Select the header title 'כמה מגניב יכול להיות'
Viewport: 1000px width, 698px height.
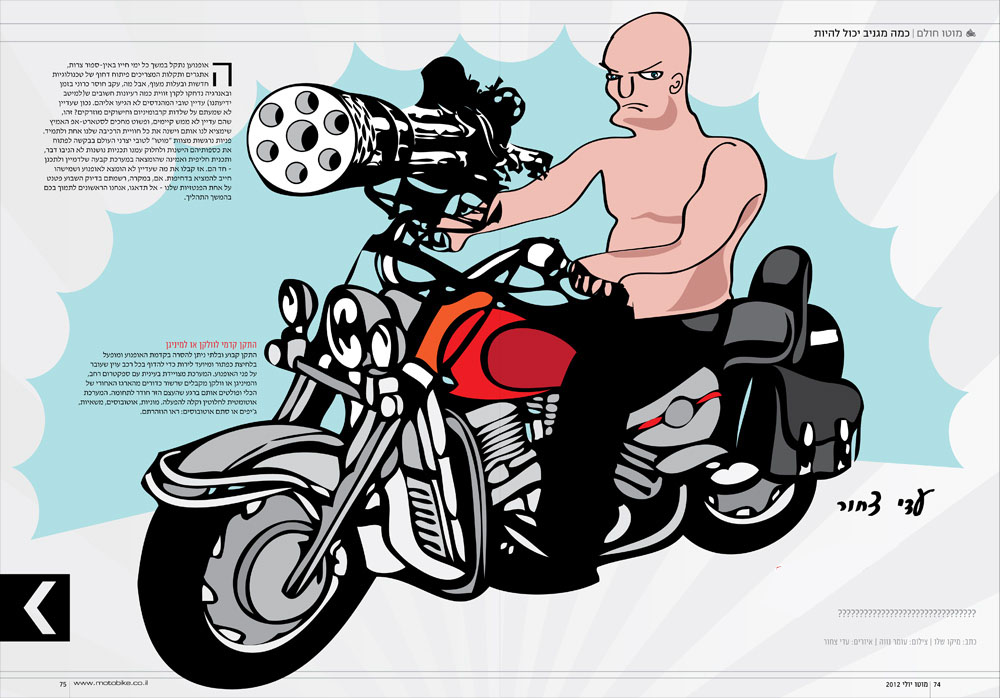862,33
